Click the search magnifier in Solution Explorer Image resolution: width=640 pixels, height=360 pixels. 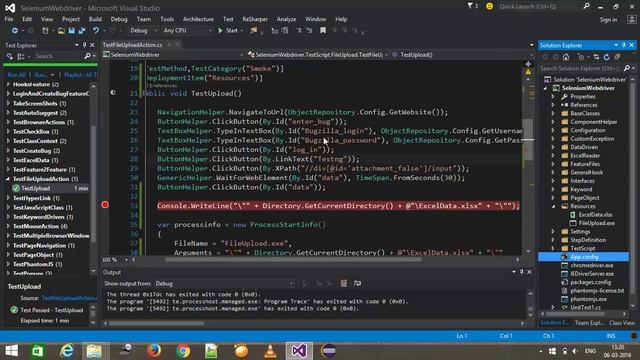[x=627, y=68]
